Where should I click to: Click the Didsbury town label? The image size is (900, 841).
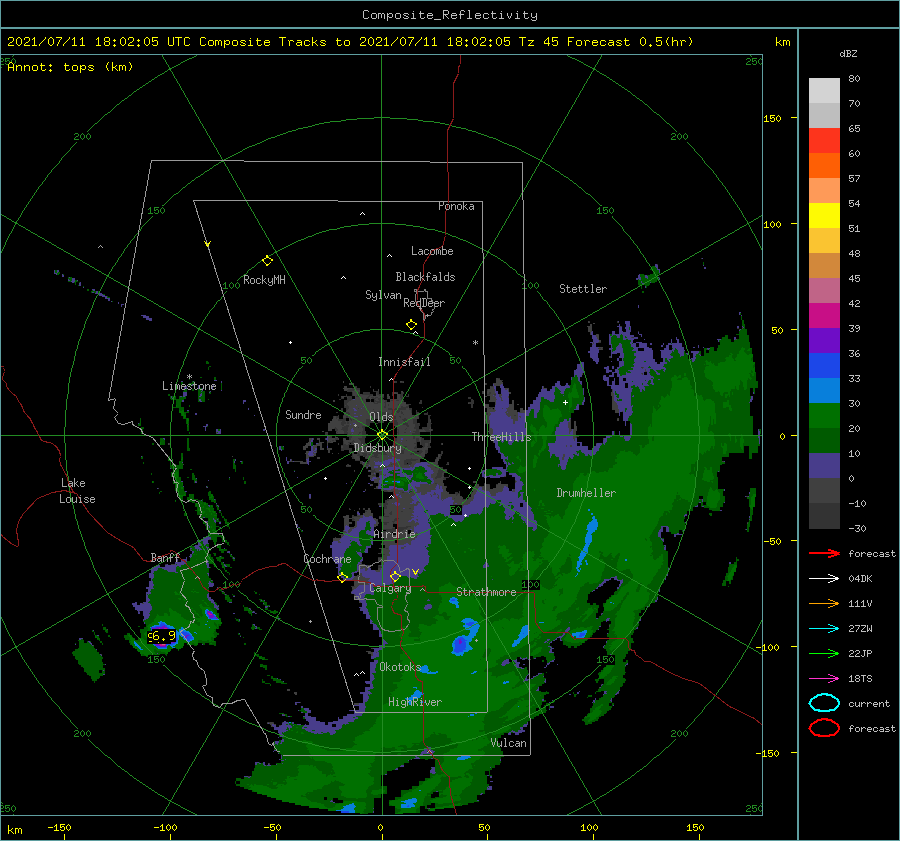(378, 448)
